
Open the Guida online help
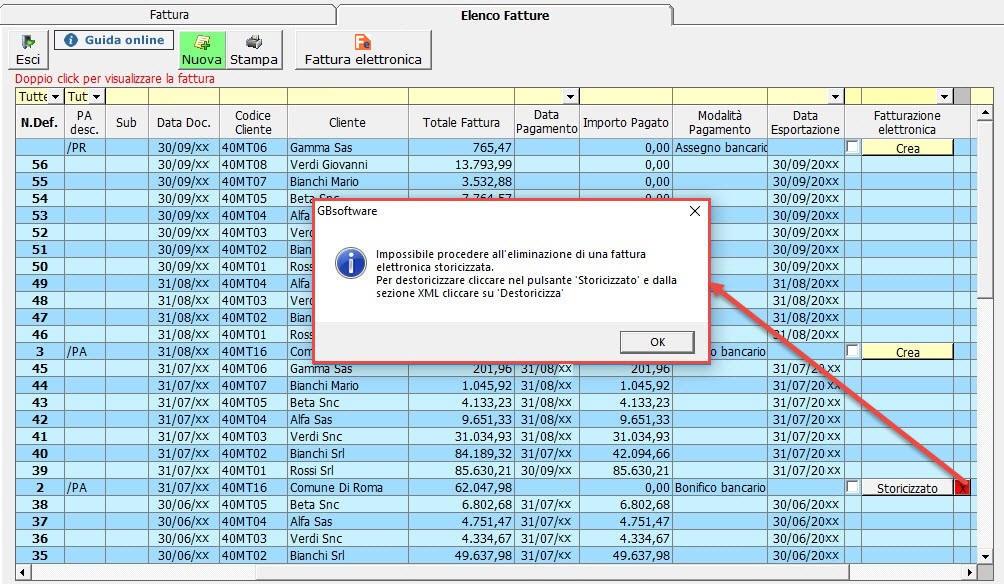click(114, 40)
